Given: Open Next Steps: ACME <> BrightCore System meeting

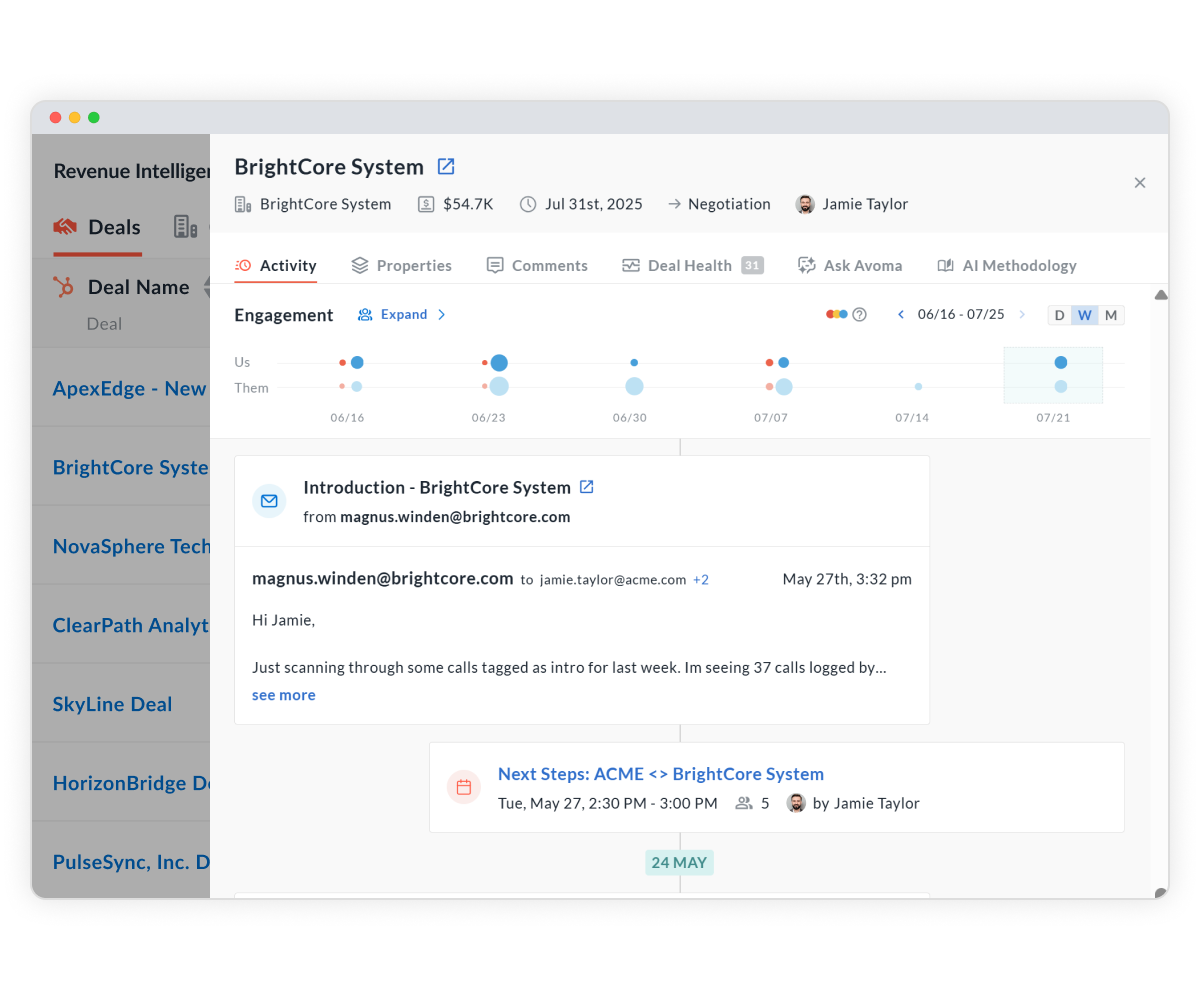Looking at the screenshot, I should [661, 774].
